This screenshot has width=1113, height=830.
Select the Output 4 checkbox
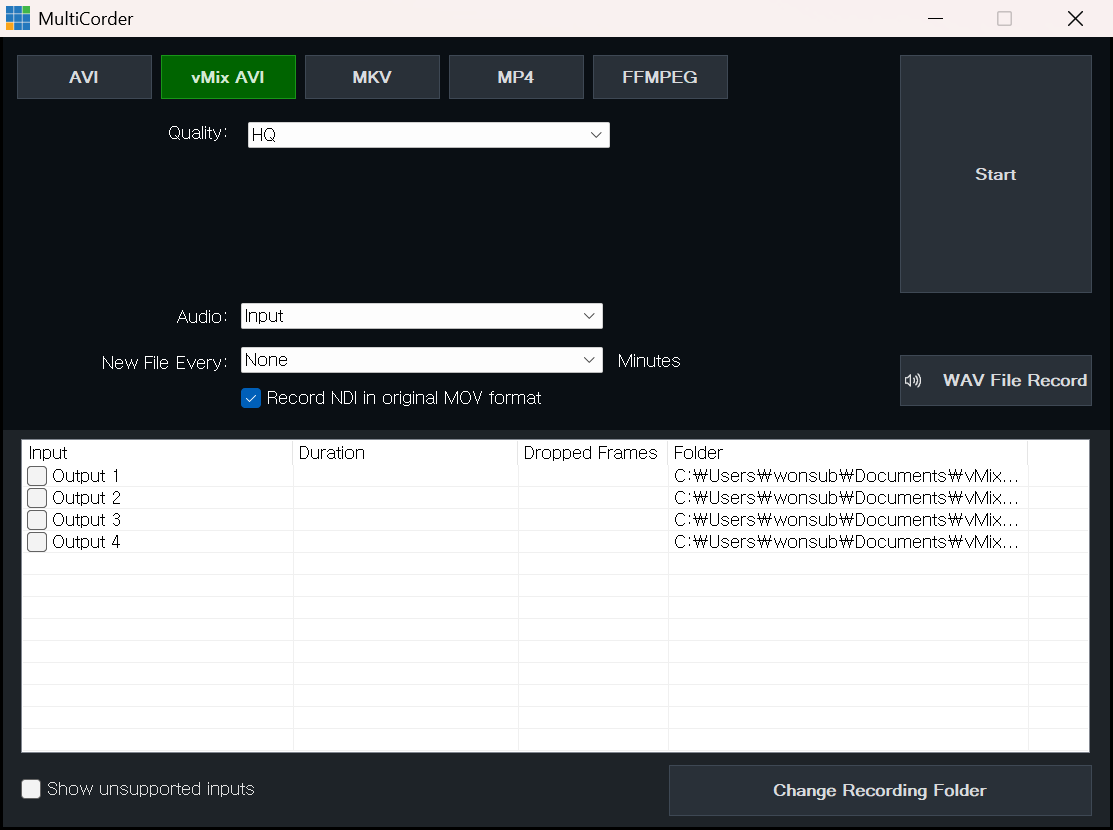(37, 542)
